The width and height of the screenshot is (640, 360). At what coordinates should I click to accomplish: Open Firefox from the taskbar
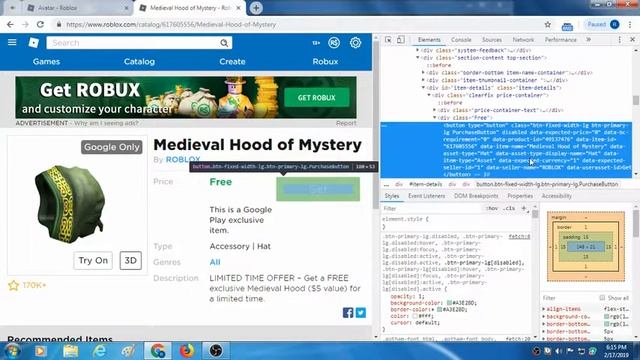tap(187, 351)
